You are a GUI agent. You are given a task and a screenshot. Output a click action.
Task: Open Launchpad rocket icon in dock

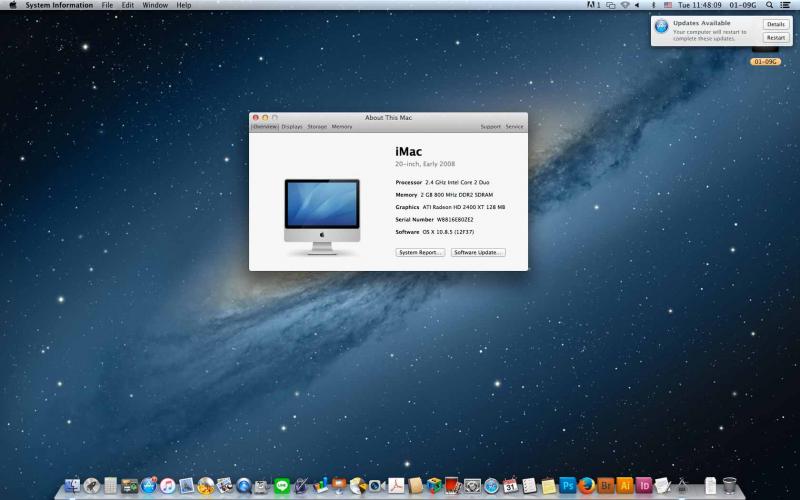(92, 486)
